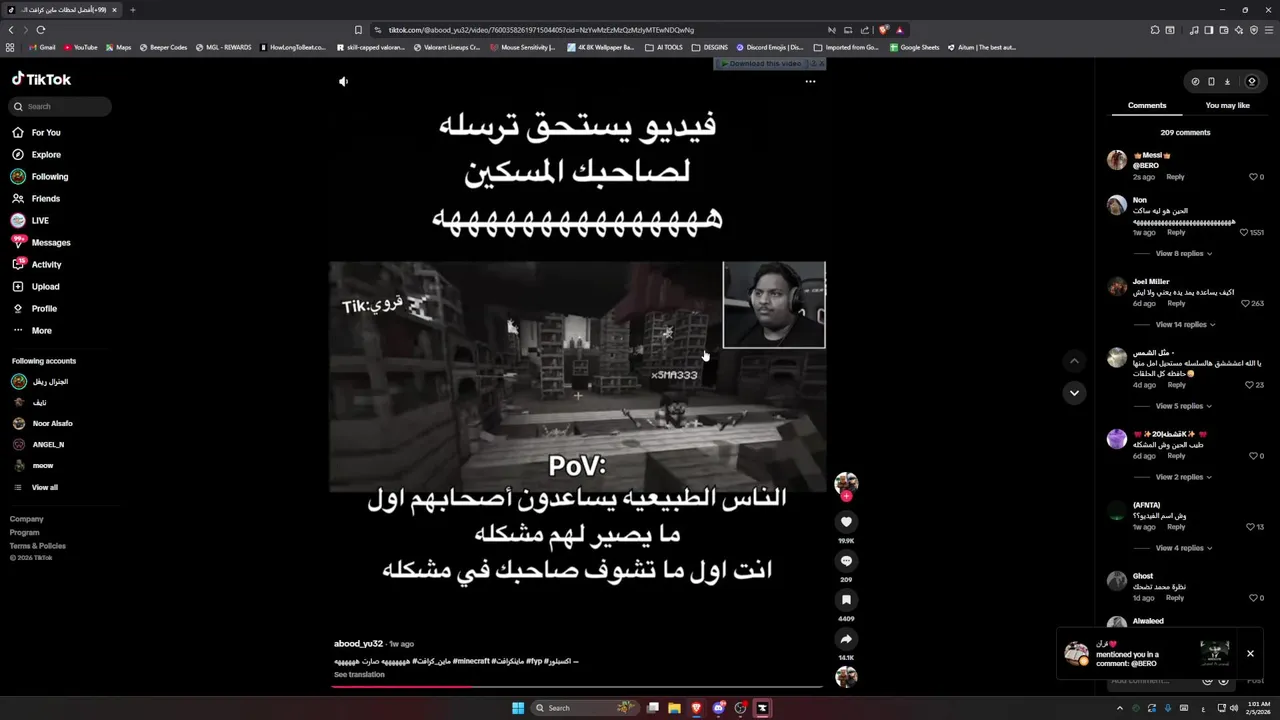Open Brave Shields lion icon
Image resolution: width=1280 pixels, height=720 pixels.
click(x=883, y=30)
